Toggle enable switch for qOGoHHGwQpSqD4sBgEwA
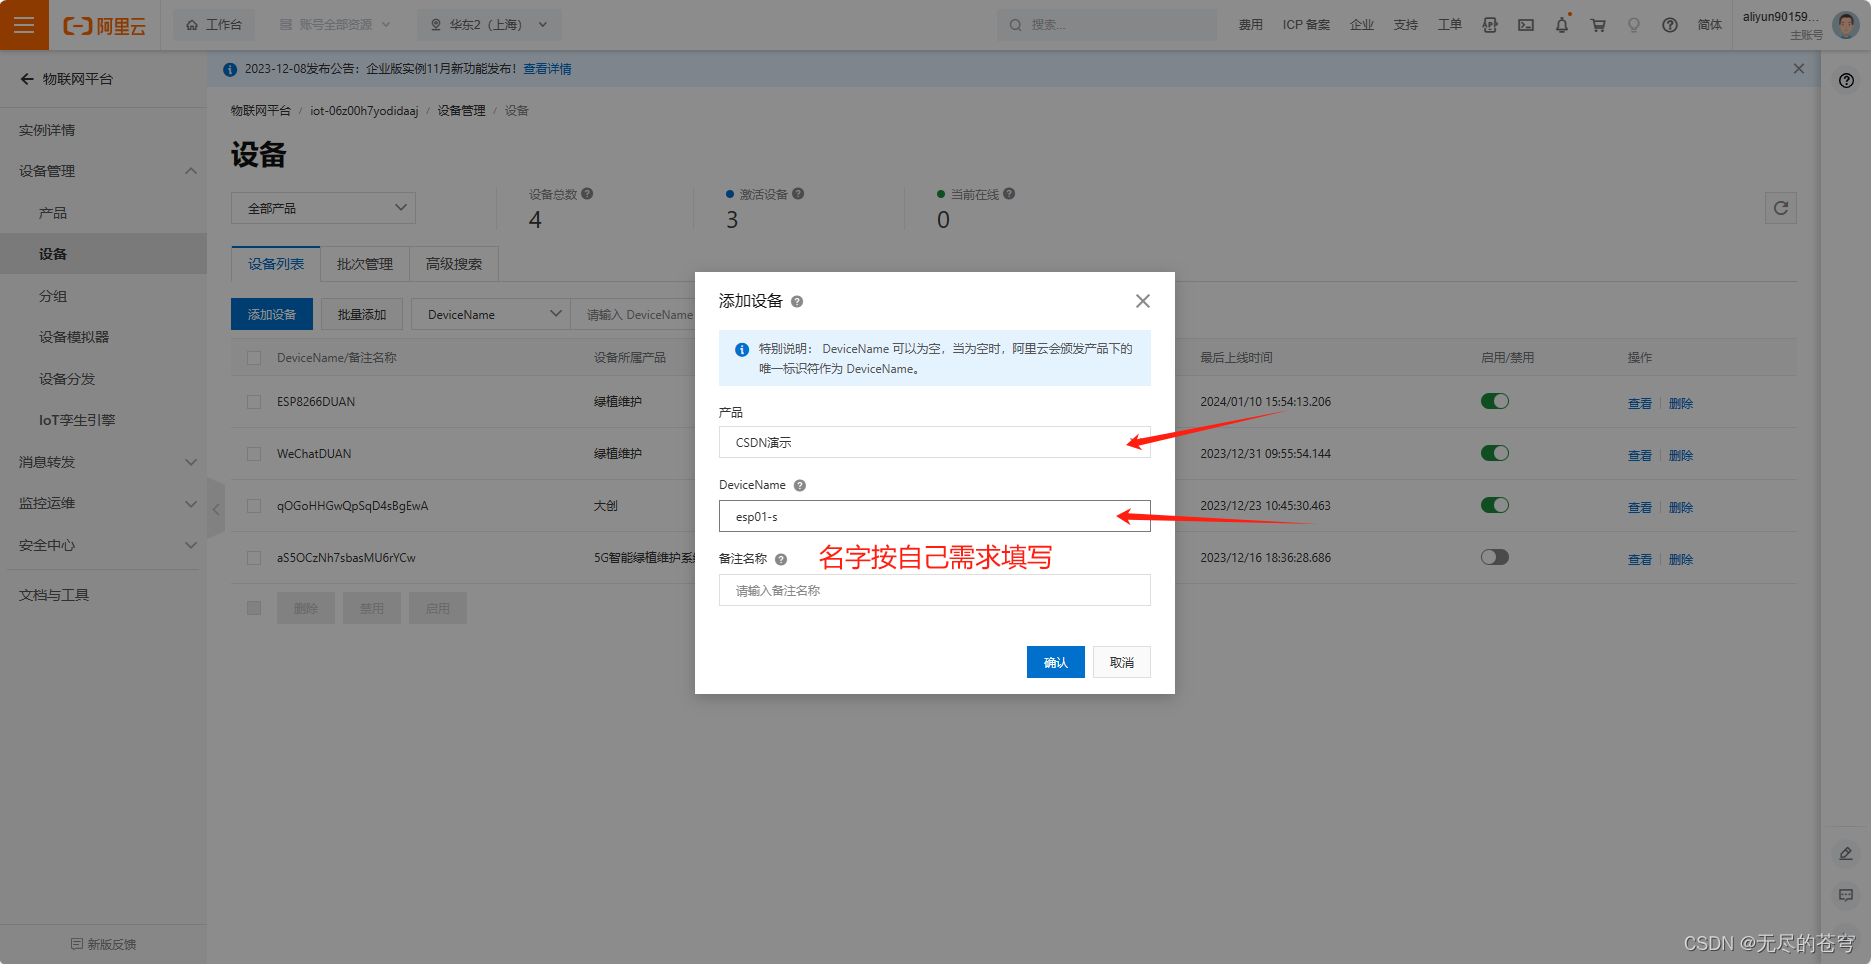The height and width of the screenshot is (964, 1871). click(x=1494, y=505)
